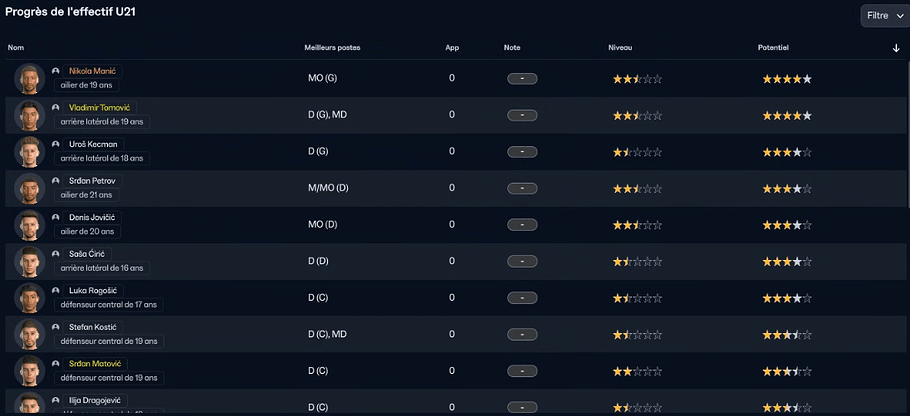910x416 pixels.
Task: Click the person icon beside Nikola Manić
Action: click(x=56, y=71)
